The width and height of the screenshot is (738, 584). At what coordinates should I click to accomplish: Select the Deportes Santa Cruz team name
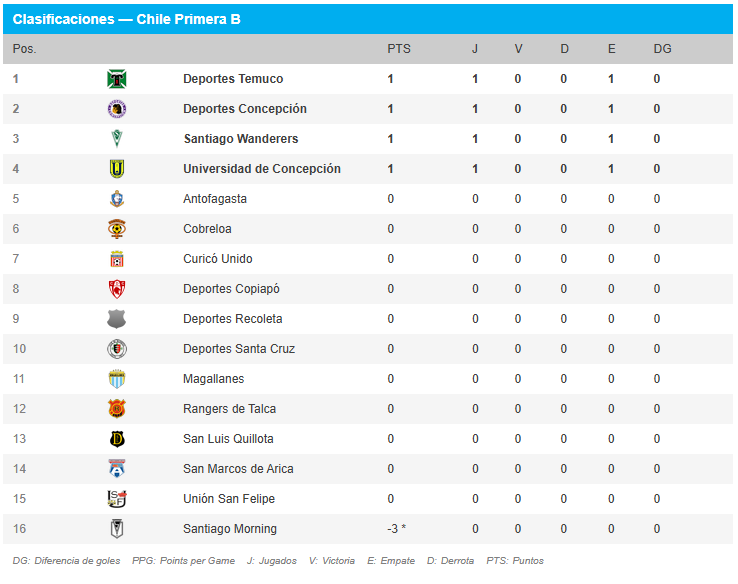[239, 349]
